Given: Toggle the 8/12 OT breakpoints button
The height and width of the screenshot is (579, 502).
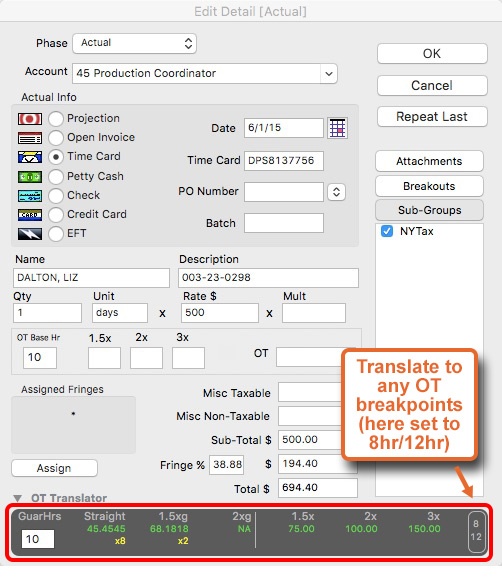Looking at the screenshot, I should 476,531.
